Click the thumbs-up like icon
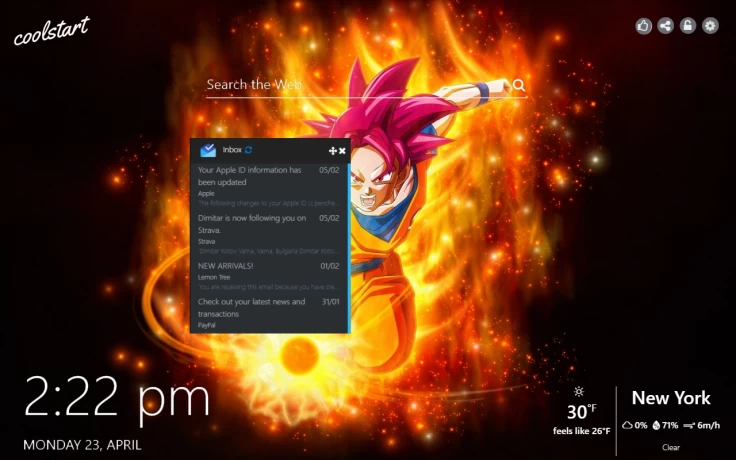Screen dimensions: 736x460 (644, 25)
